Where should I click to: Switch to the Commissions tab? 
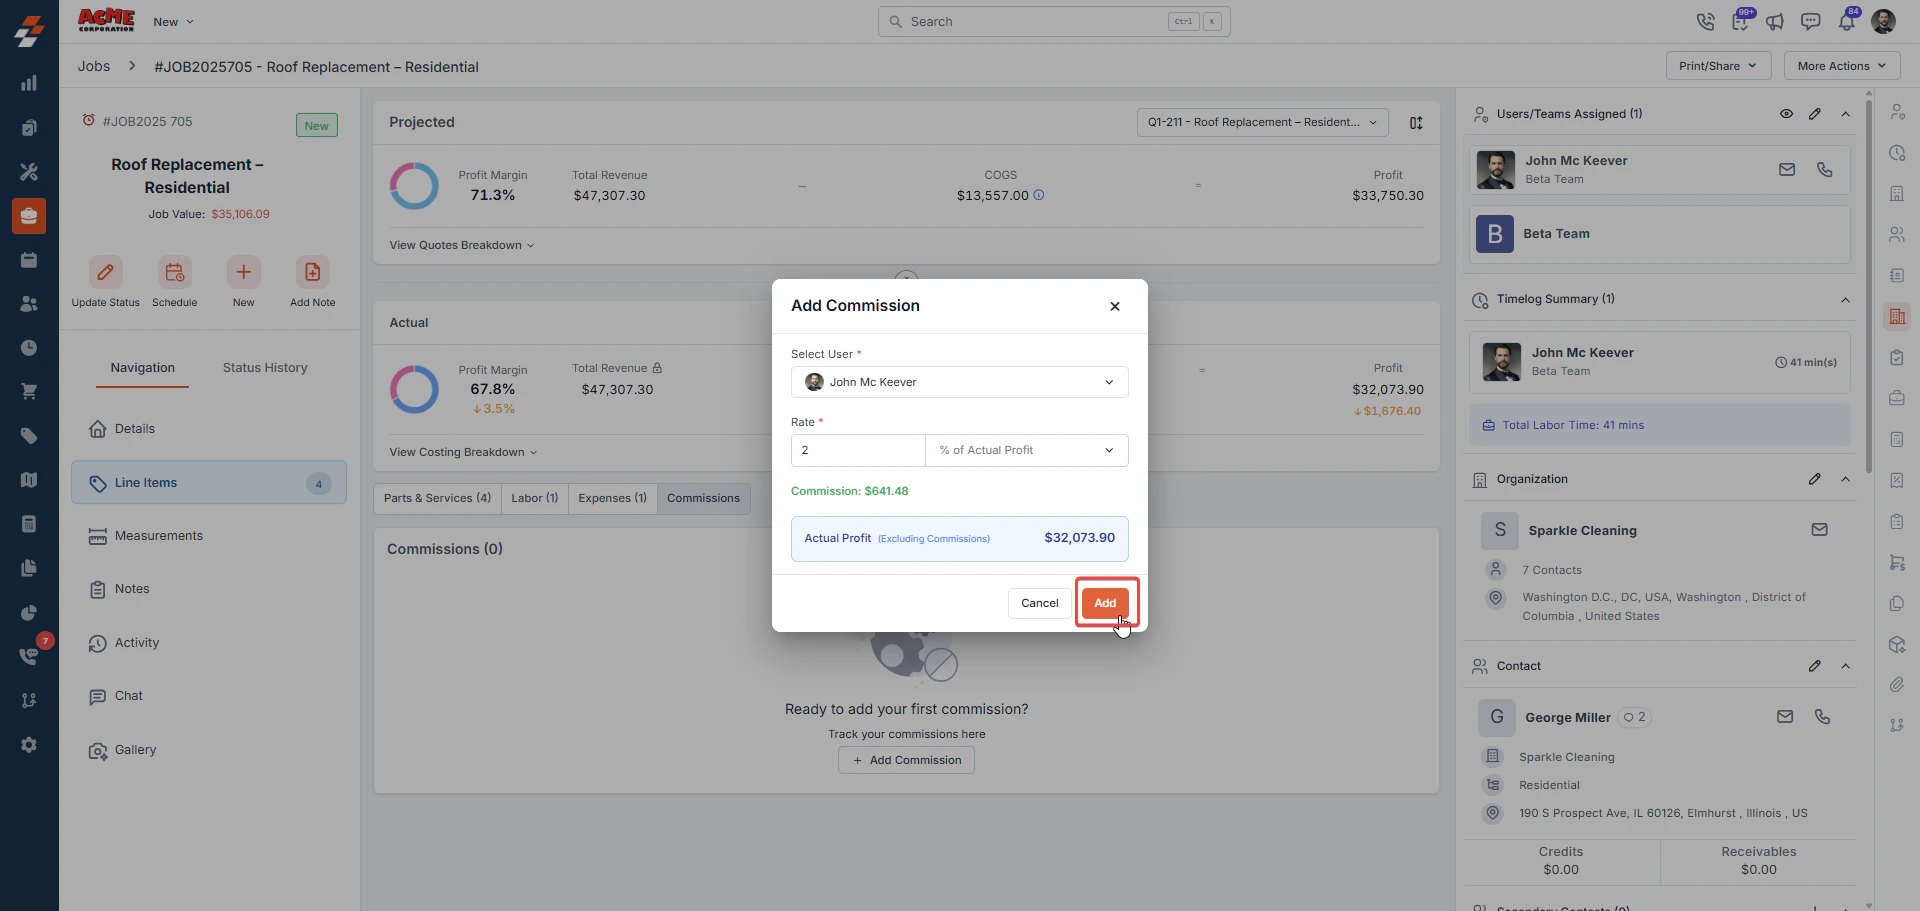tap(703, 498)
